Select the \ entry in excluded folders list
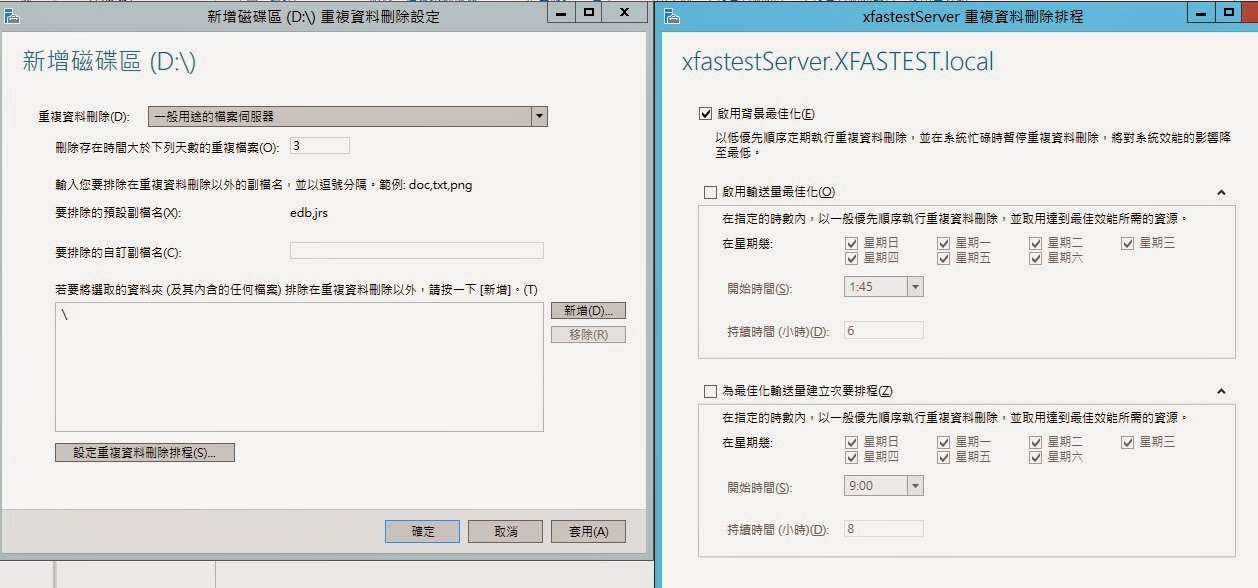This screenshot has width=1258, height=588. (x=66, y=314)
